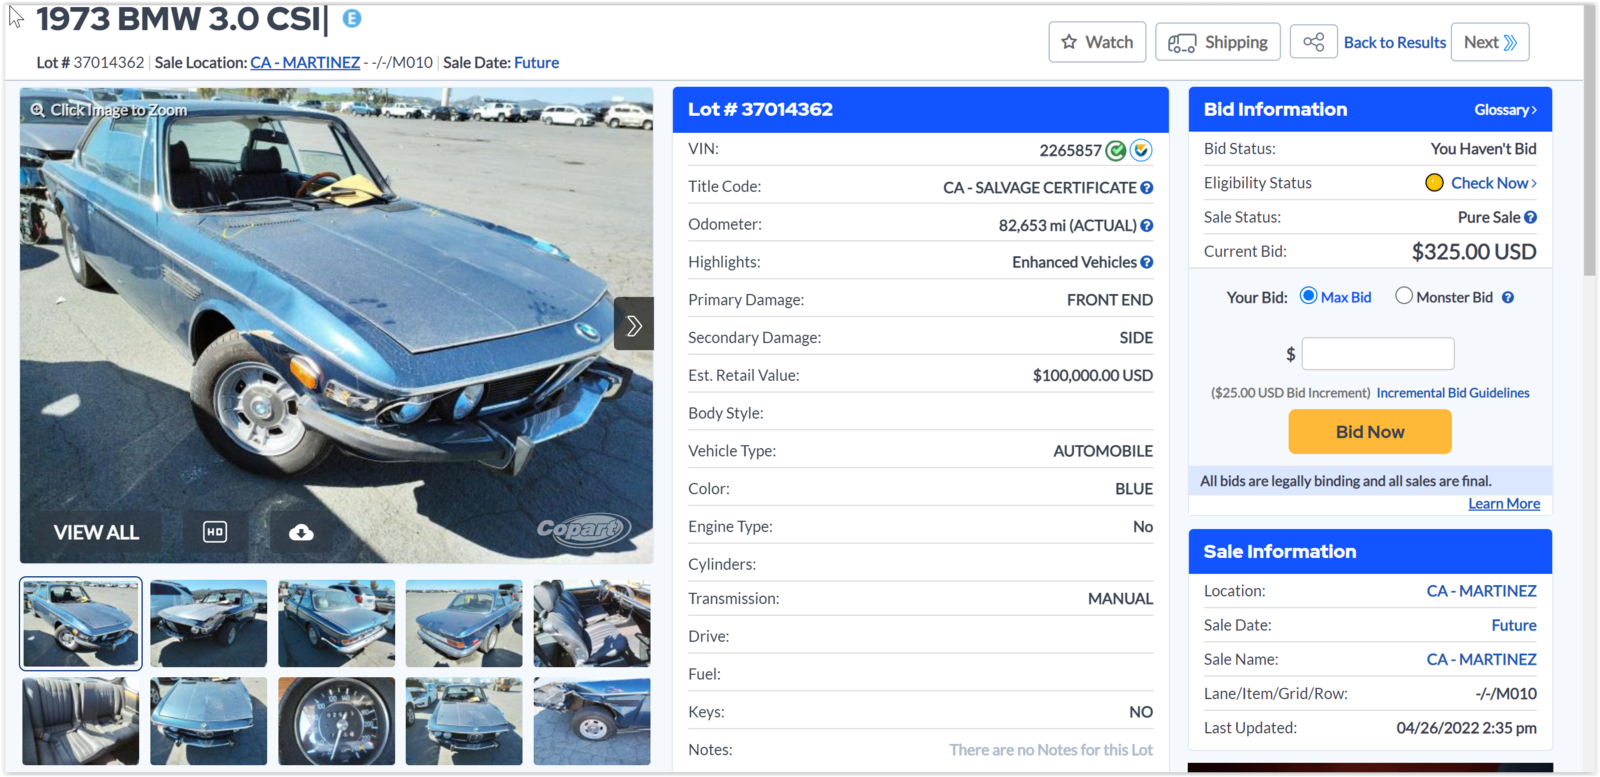
Task: Click the Learn More link
Action: (1504, 504)
